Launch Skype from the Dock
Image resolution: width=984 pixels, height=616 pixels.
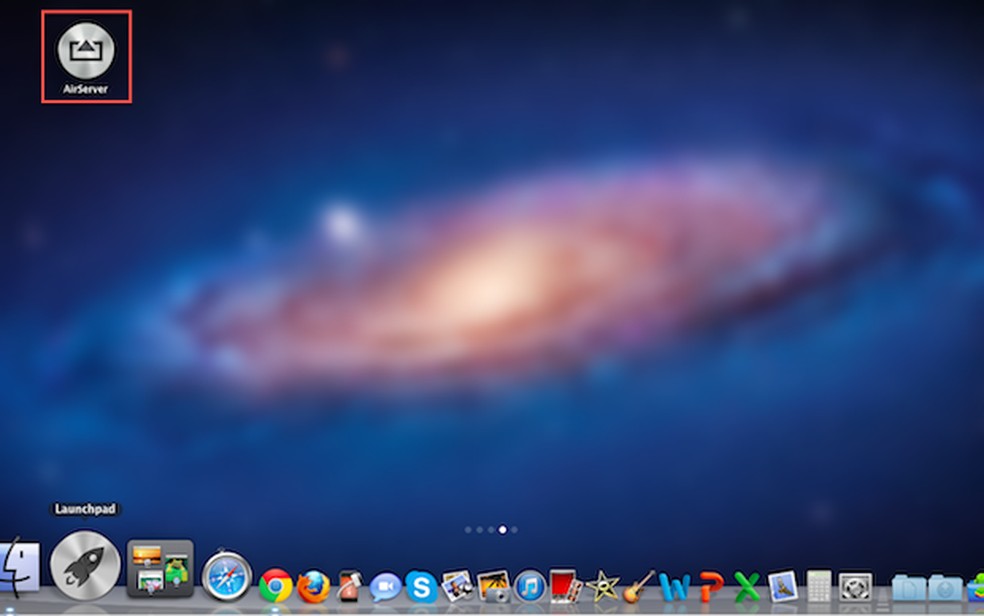[421, 587]
